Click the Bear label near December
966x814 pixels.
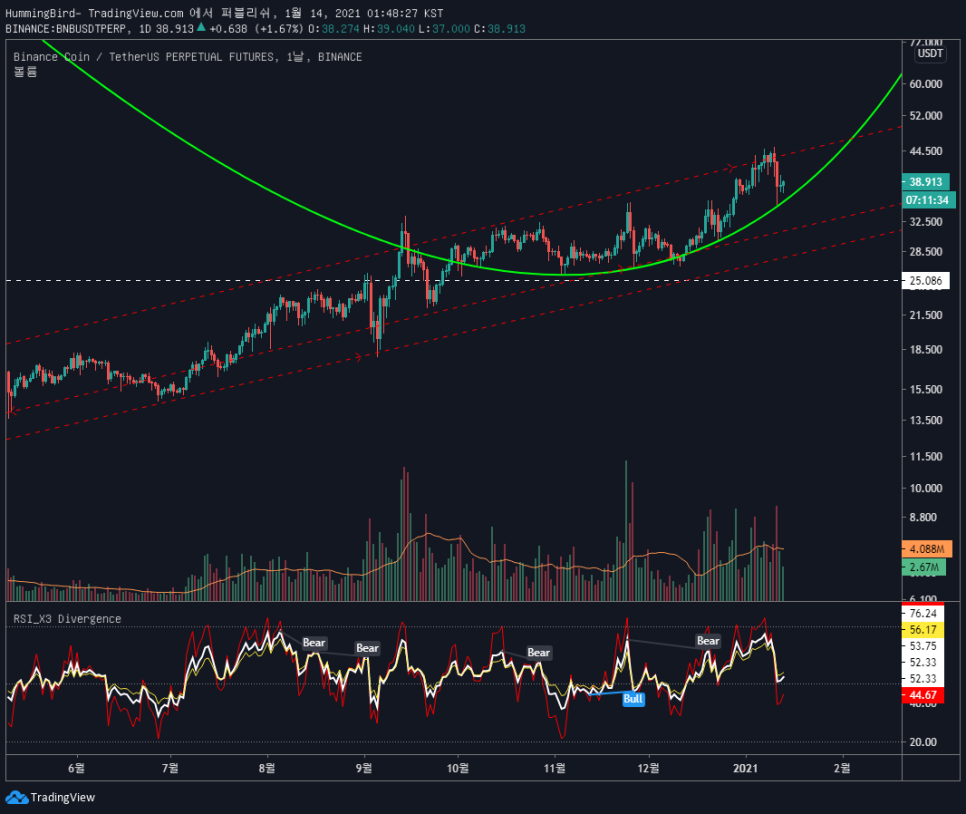(708, 641)
